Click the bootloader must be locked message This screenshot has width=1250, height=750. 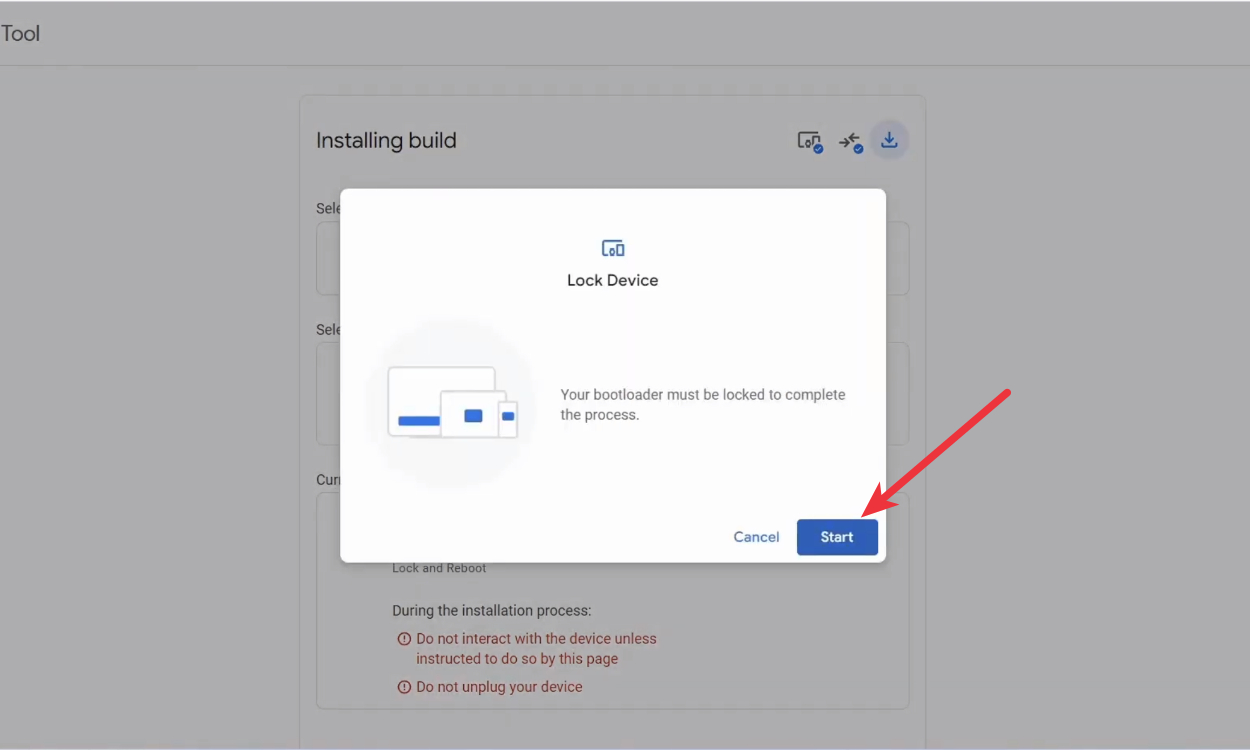coord(702,405)
